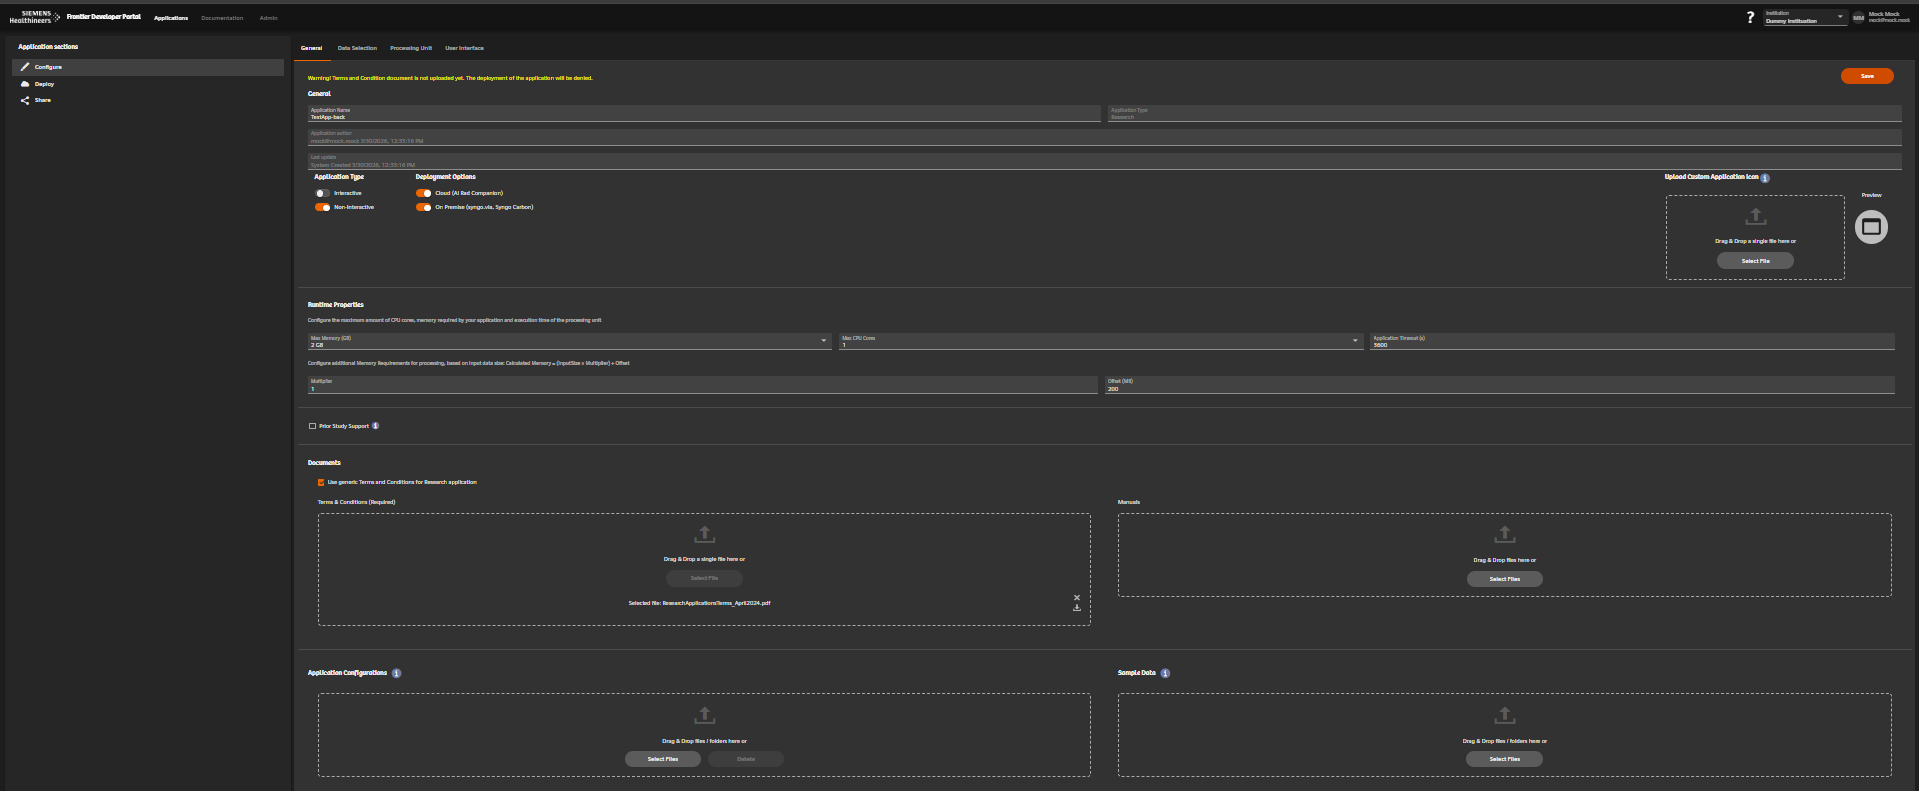Remove the selected Terms PDF file
This screenshot has width=1919, height=791.
(1077, 598)
